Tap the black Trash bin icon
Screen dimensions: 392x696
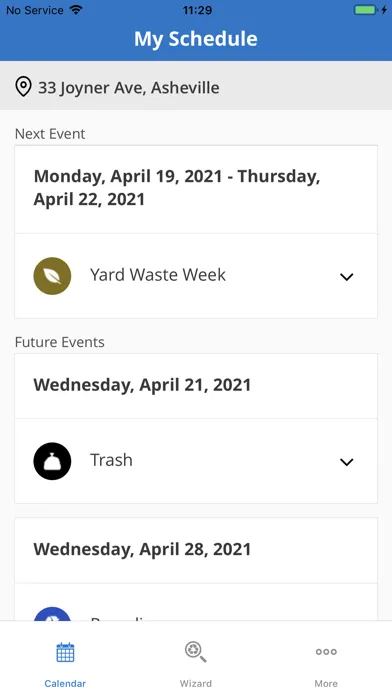(x=52, y=461)
